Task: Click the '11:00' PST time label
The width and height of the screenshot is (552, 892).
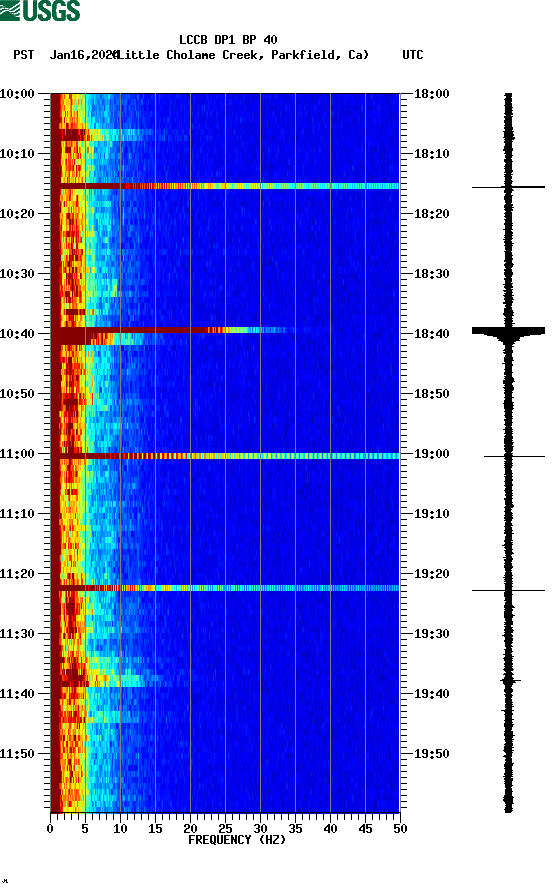Action: (18, 453)
